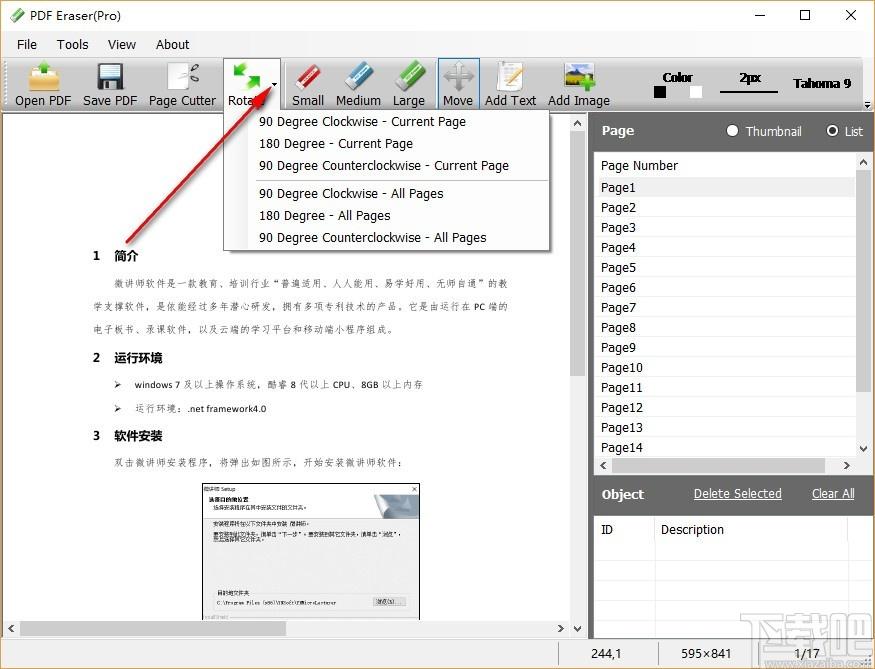Click document view scroll up arrow
The width and height of the screenshot is (875, 669).
578,123
